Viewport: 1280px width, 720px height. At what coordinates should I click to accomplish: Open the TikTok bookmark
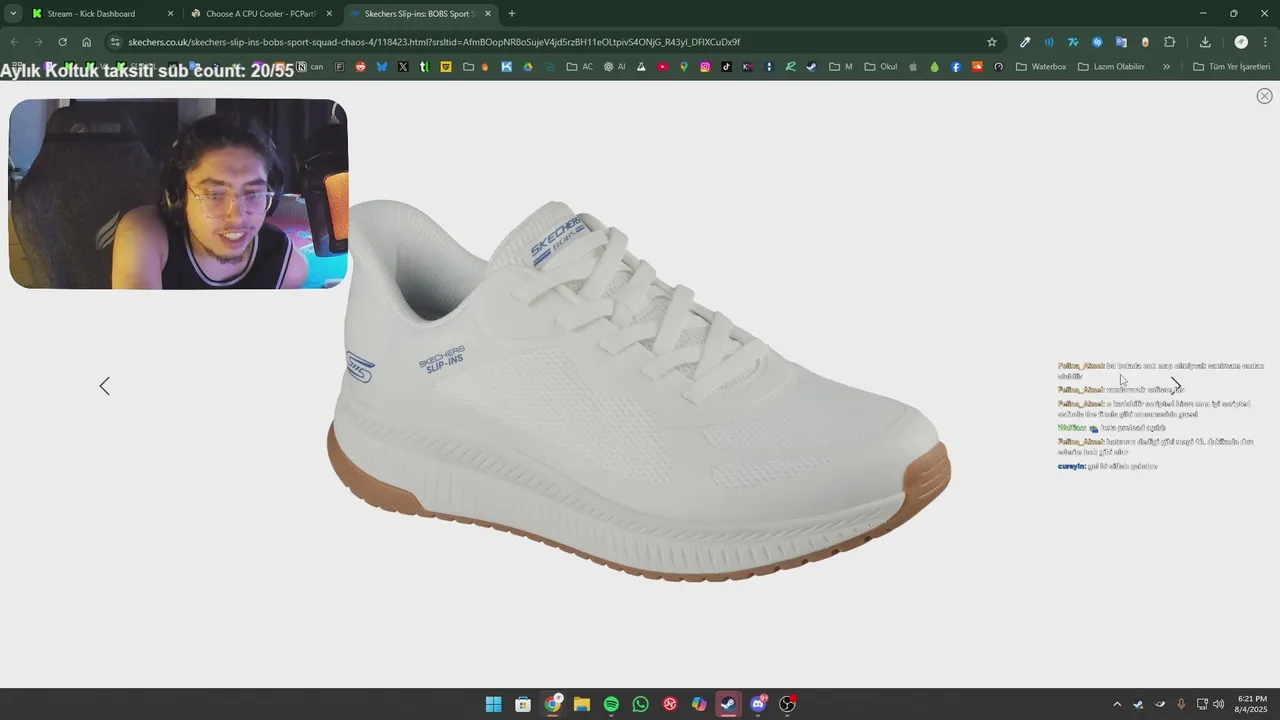[726, 67]
